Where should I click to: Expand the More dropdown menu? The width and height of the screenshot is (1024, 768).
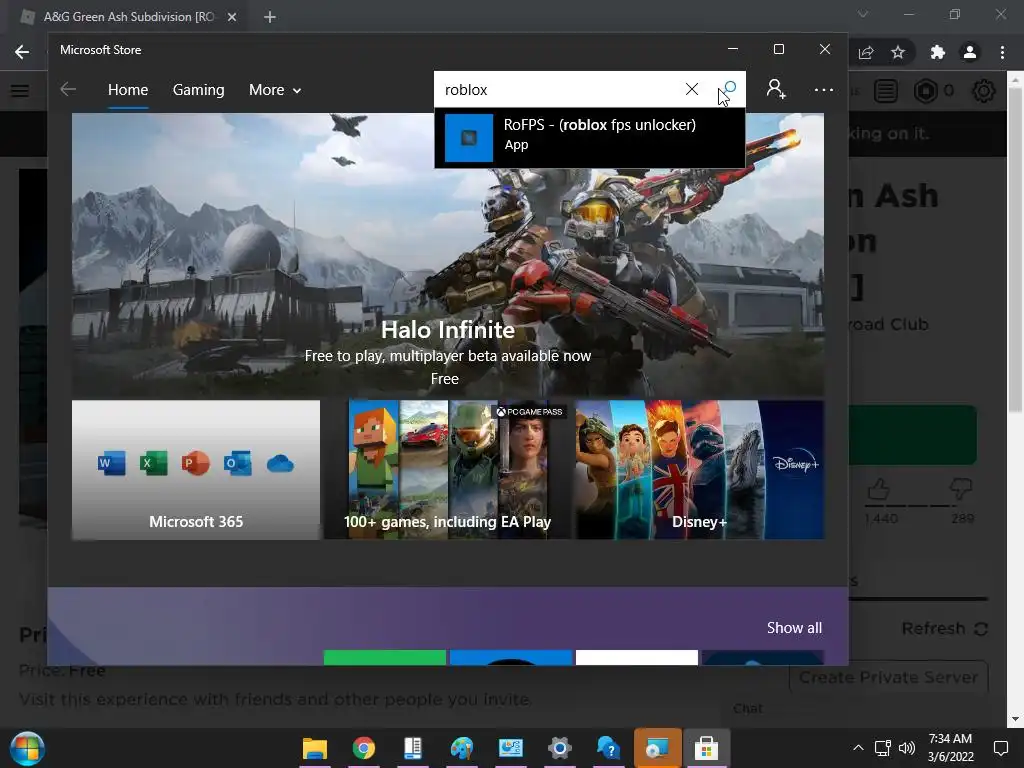click(x=274, y=89)
